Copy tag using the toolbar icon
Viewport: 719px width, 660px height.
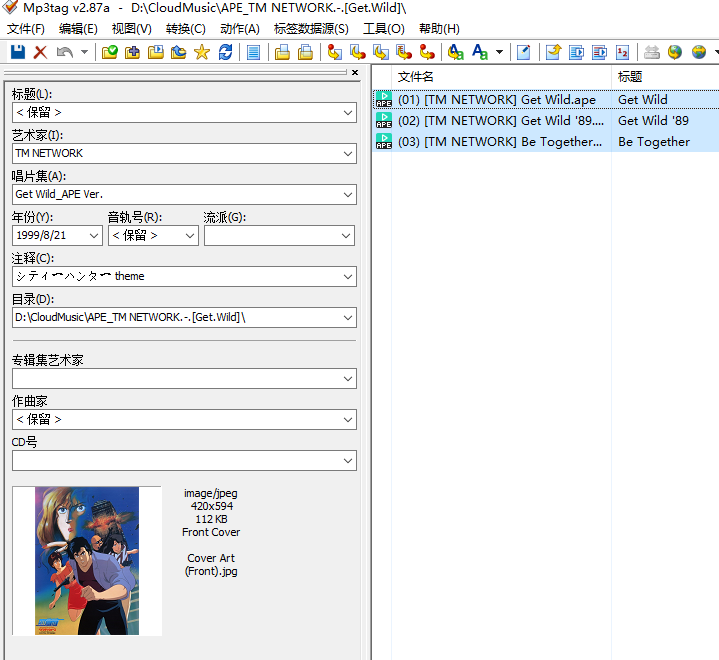282,52
